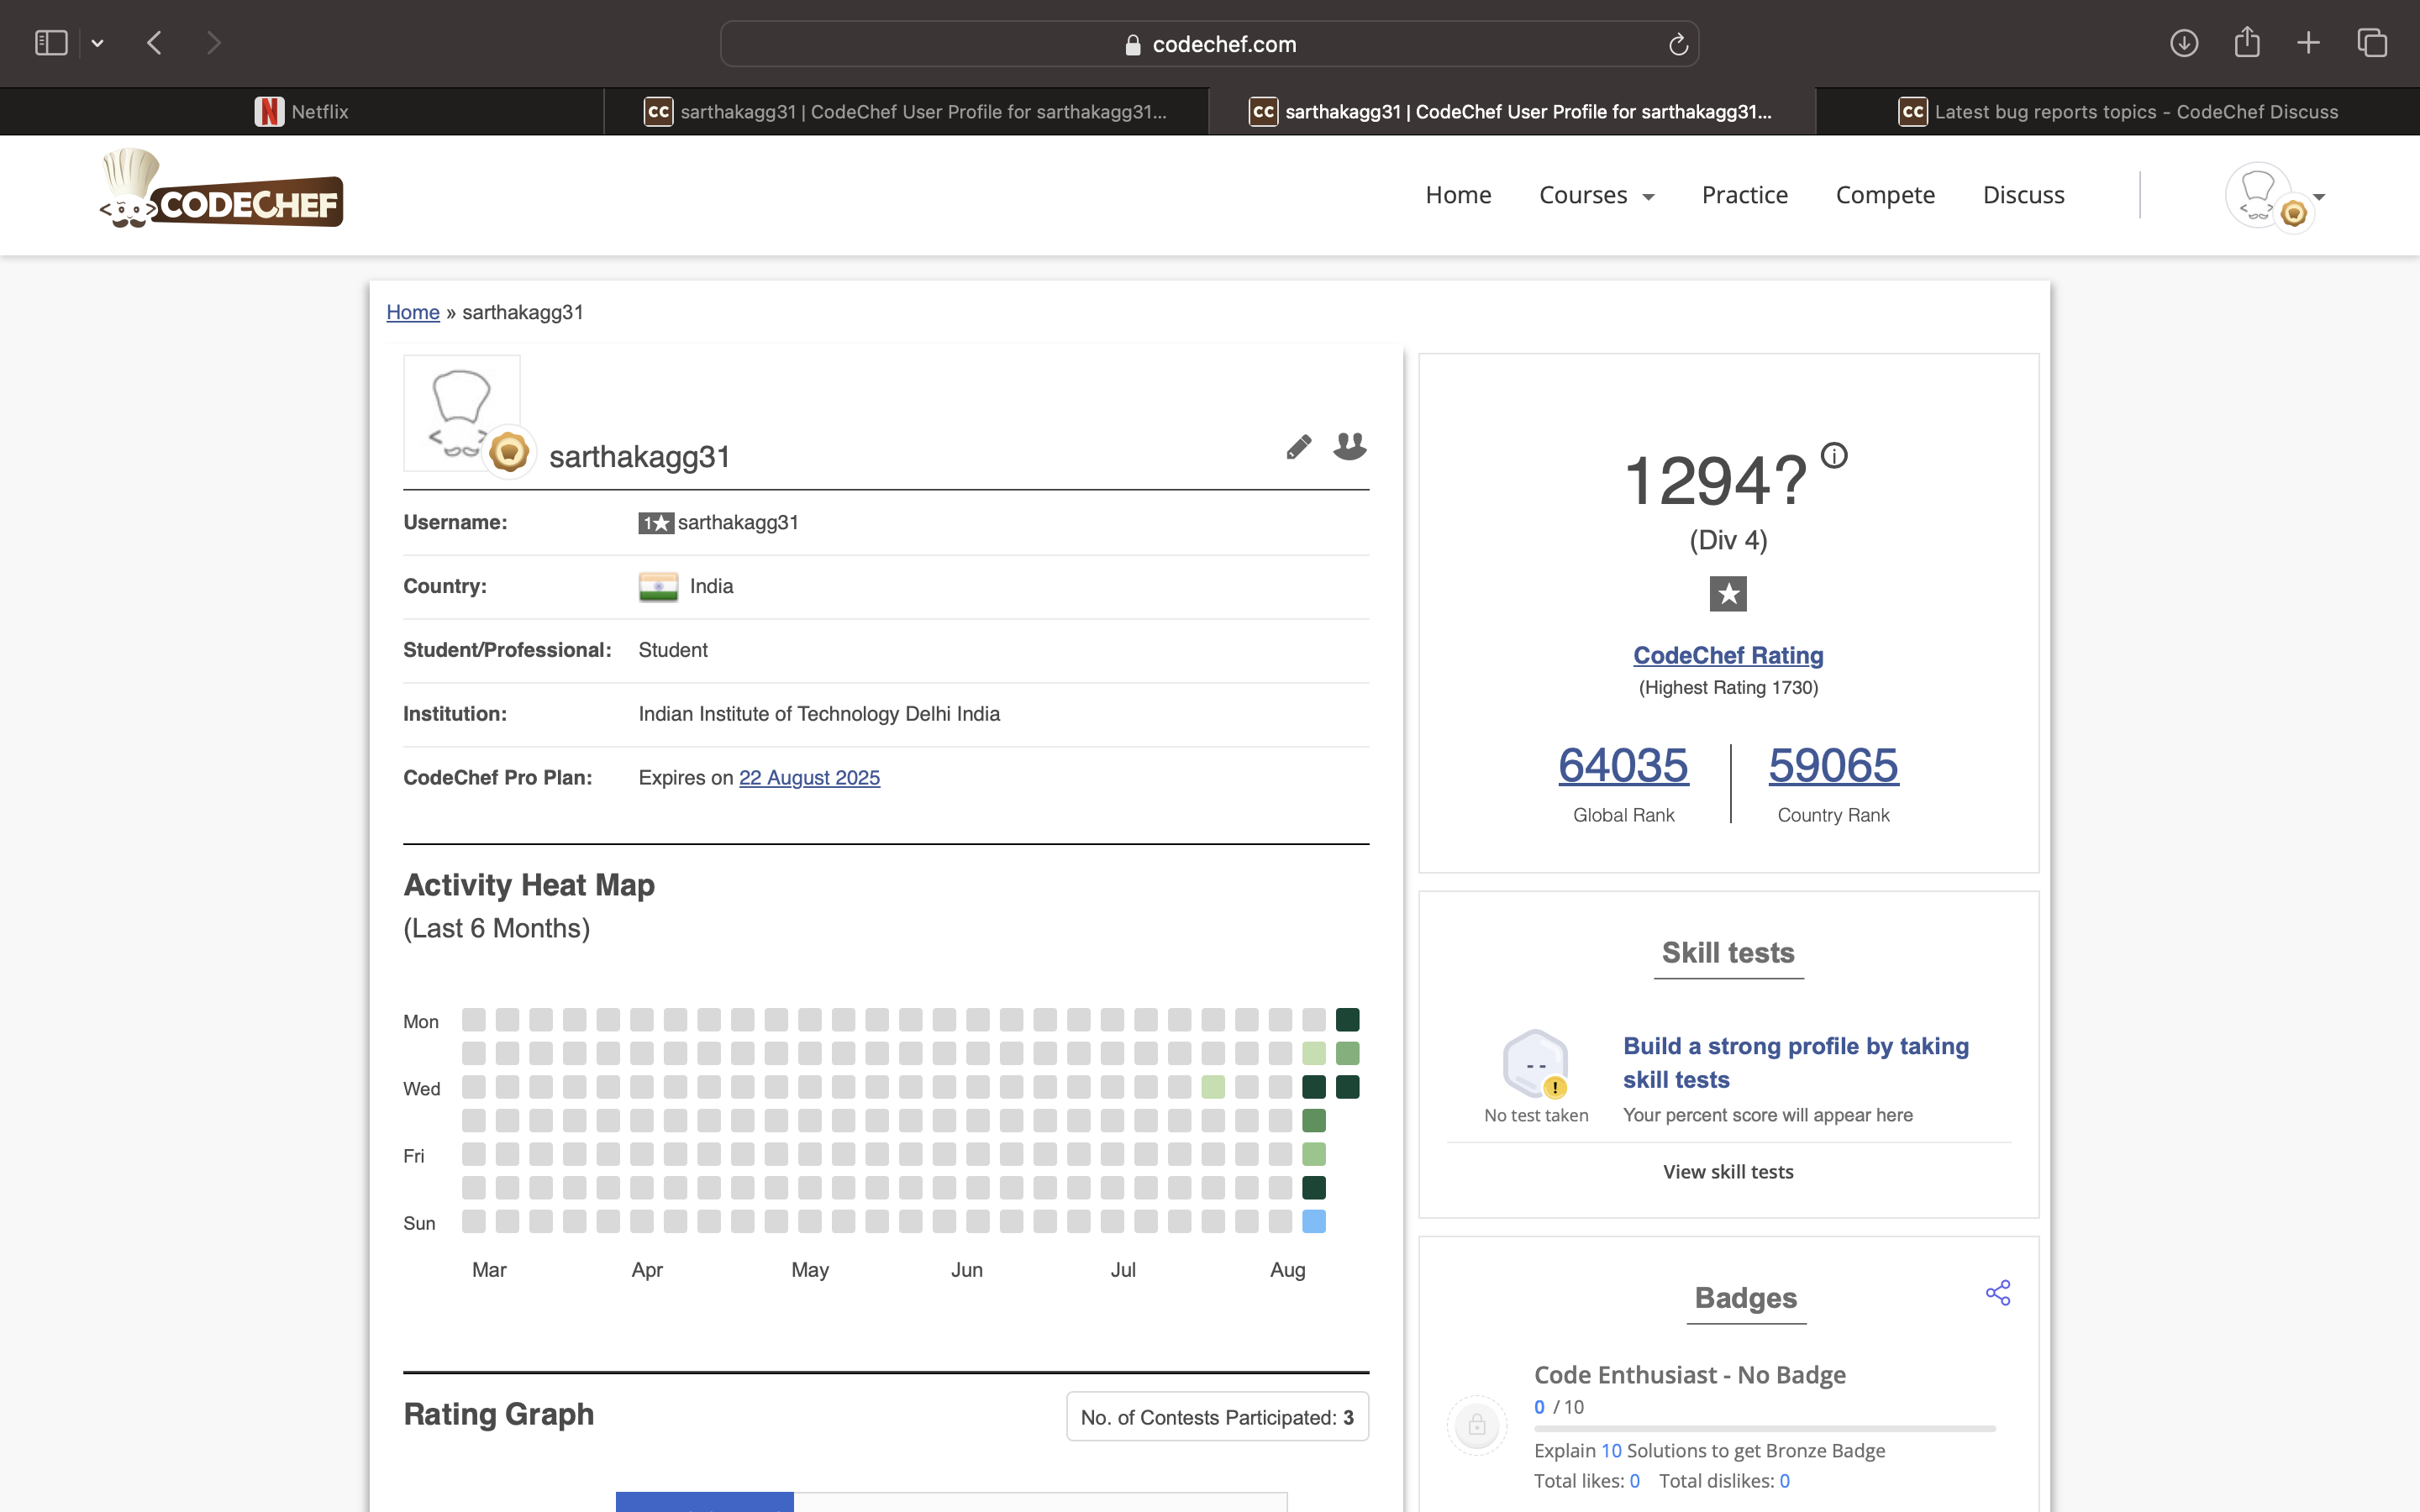Click the address bar showing codechef.com
This screenshot has width=2420, height=1512.
point(1208,44)
